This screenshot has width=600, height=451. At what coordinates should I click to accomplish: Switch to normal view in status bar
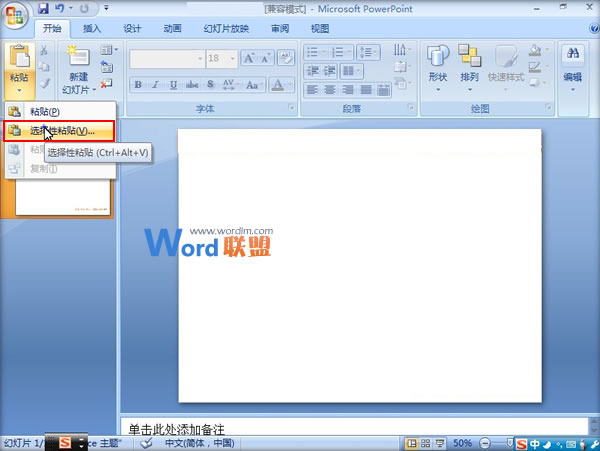(411, 443)
